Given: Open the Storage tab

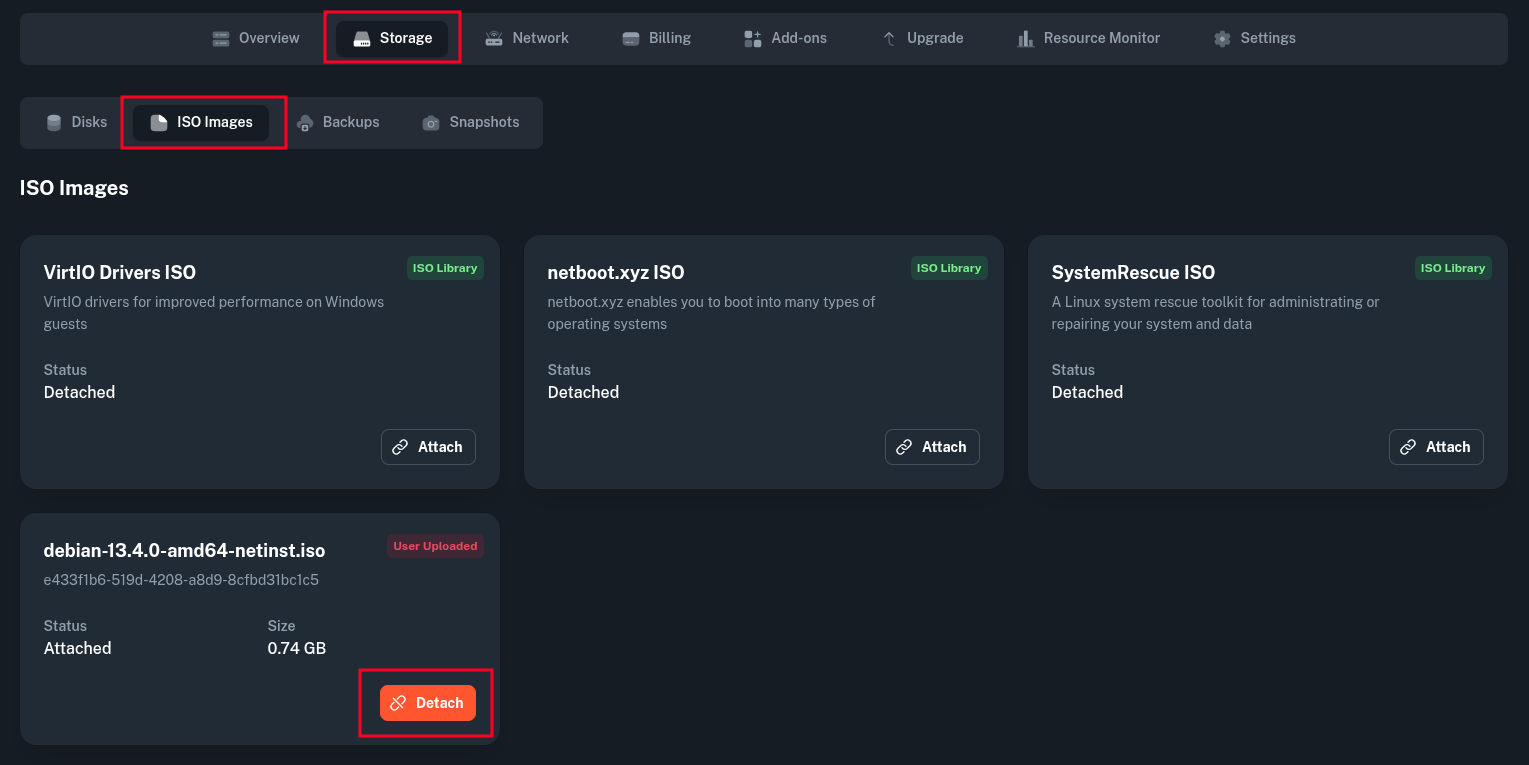Looking at the screenshot, I should pyautogui.click(x=392, y=38).
